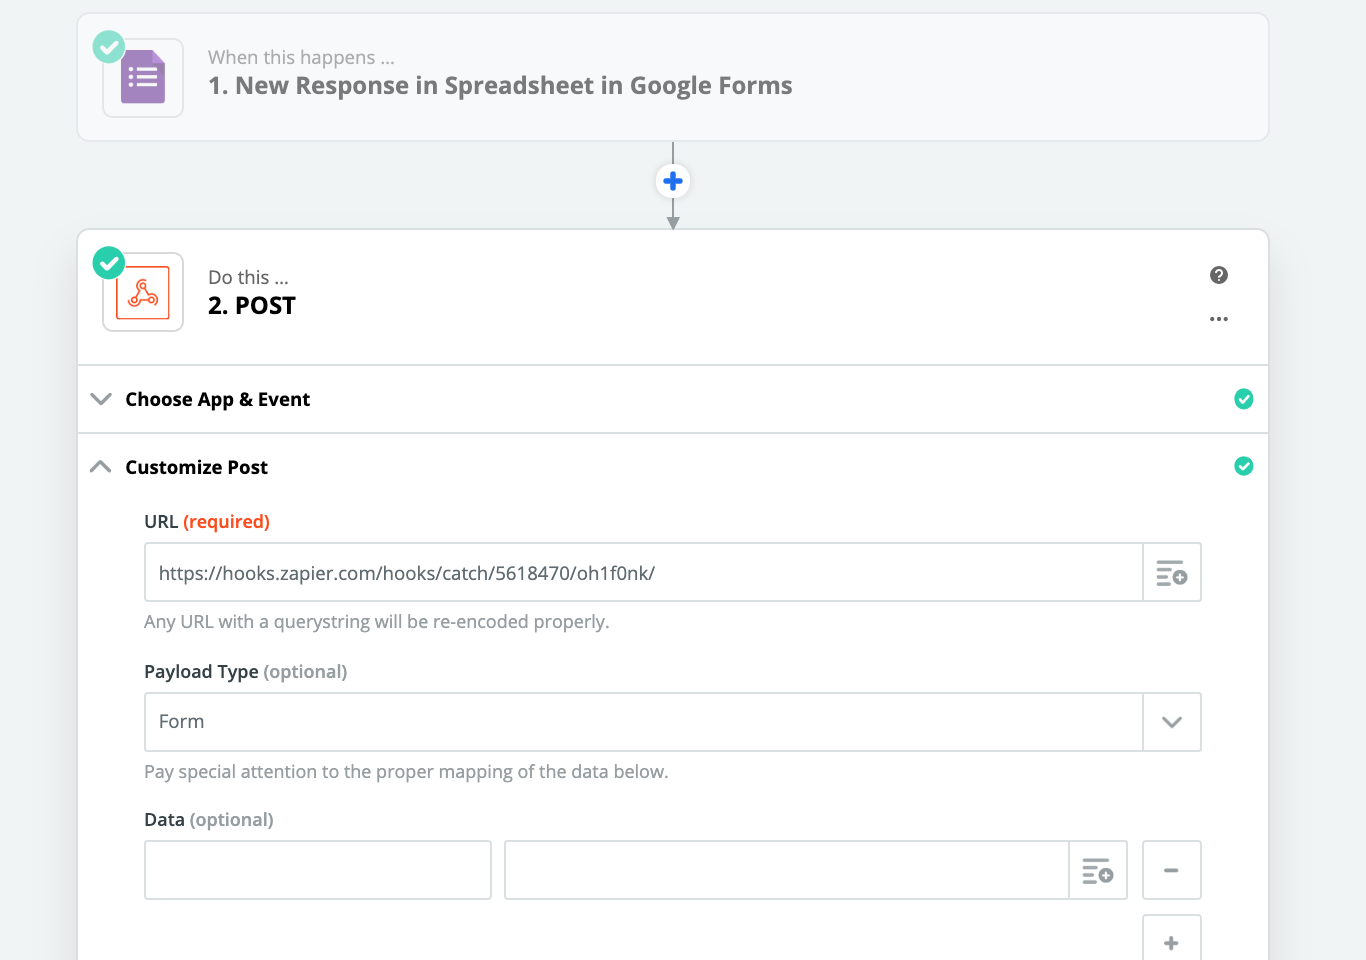Insert data using icon in Data value field
This screenshot has width=1366, height=960.
pos(1098,871)
